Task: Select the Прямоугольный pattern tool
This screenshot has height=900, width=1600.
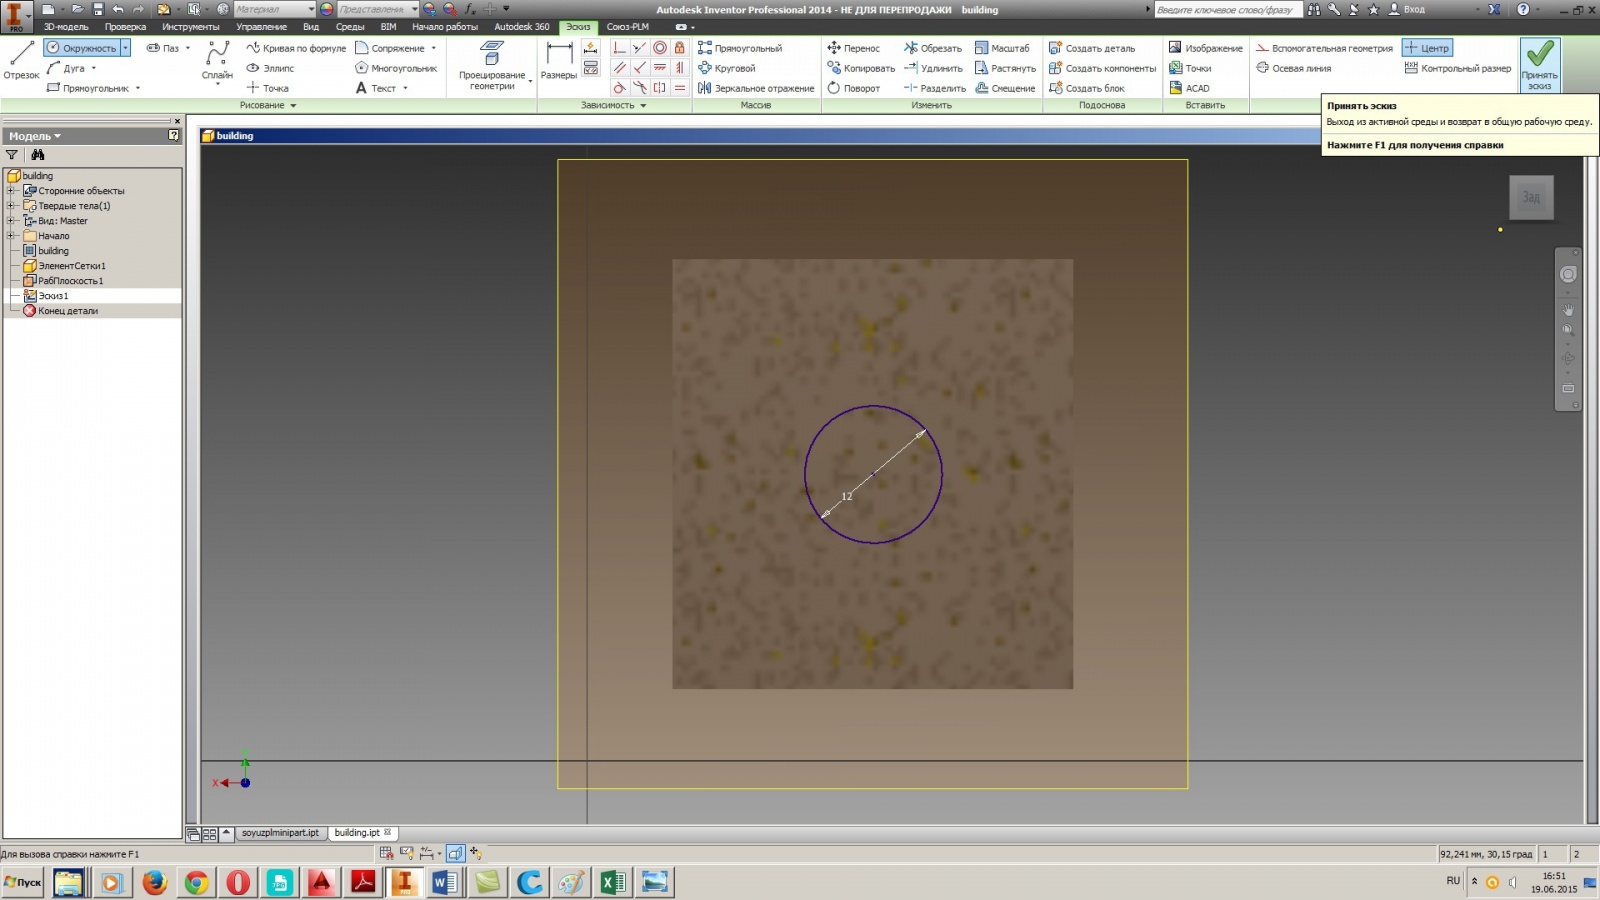Action: [740, 48]
